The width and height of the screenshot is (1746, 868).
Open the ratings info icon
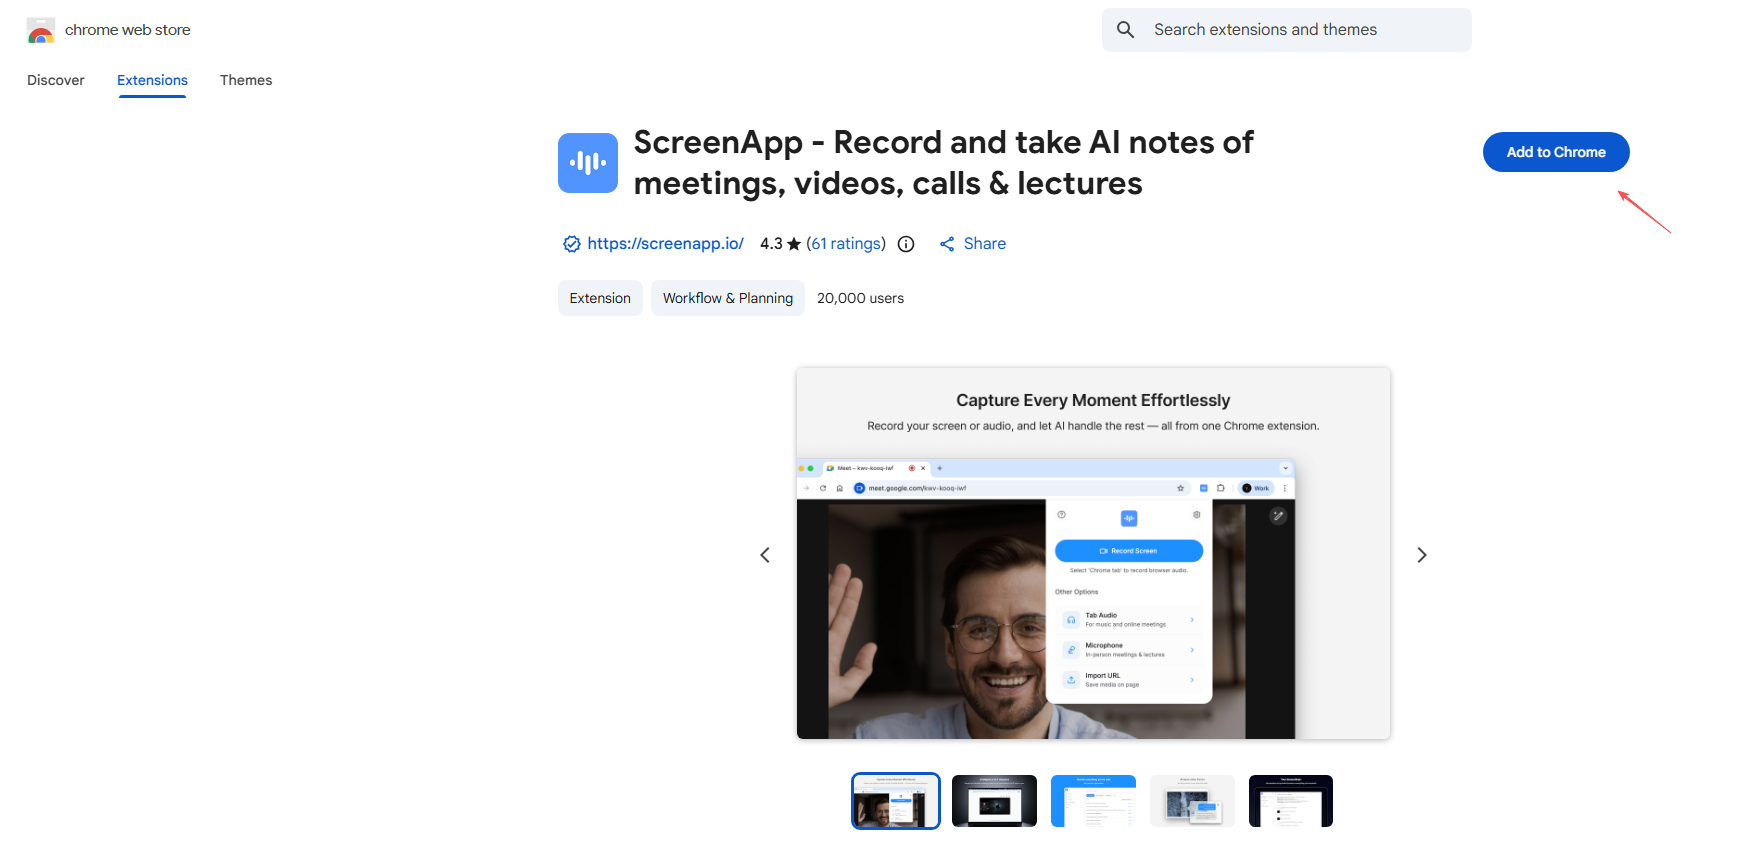click(906, 244)
